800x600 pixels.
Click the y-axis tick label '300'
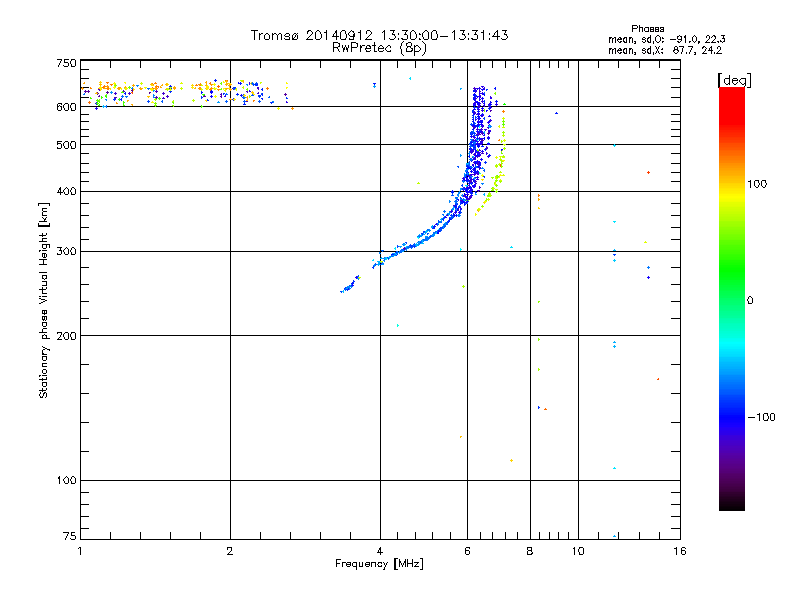(x=66, y=252)
